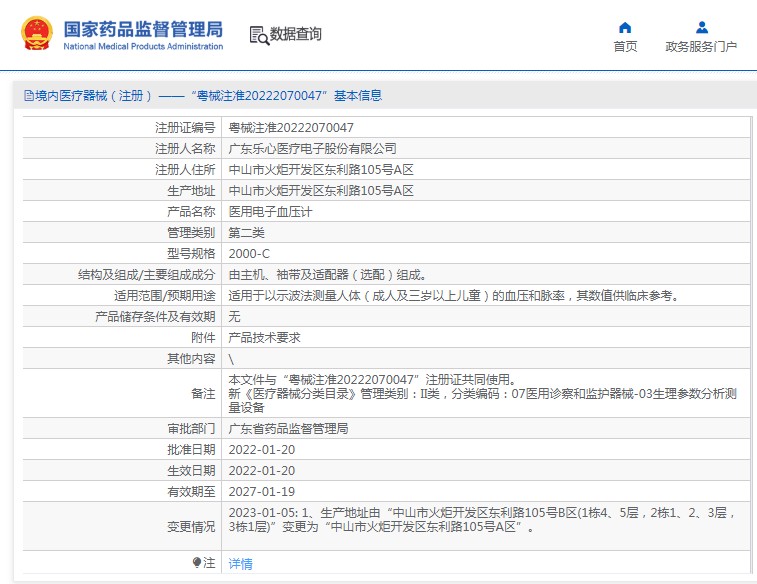The height and width of the screenshot is (584, 757).
Task: Select product name 医用电子血压计
Action: coord(270,211)
